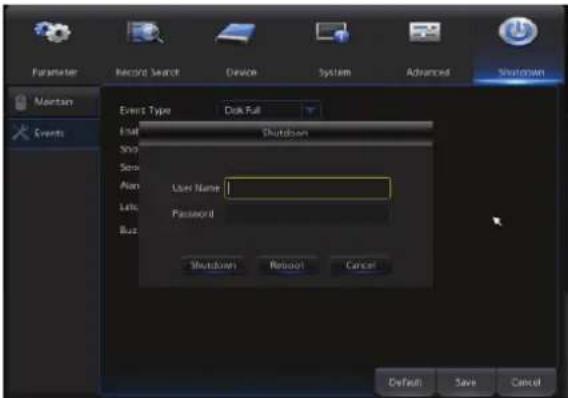Viewport: 568px width, 398px height.
Task: Click the Event Type label text
Action: 145,110
